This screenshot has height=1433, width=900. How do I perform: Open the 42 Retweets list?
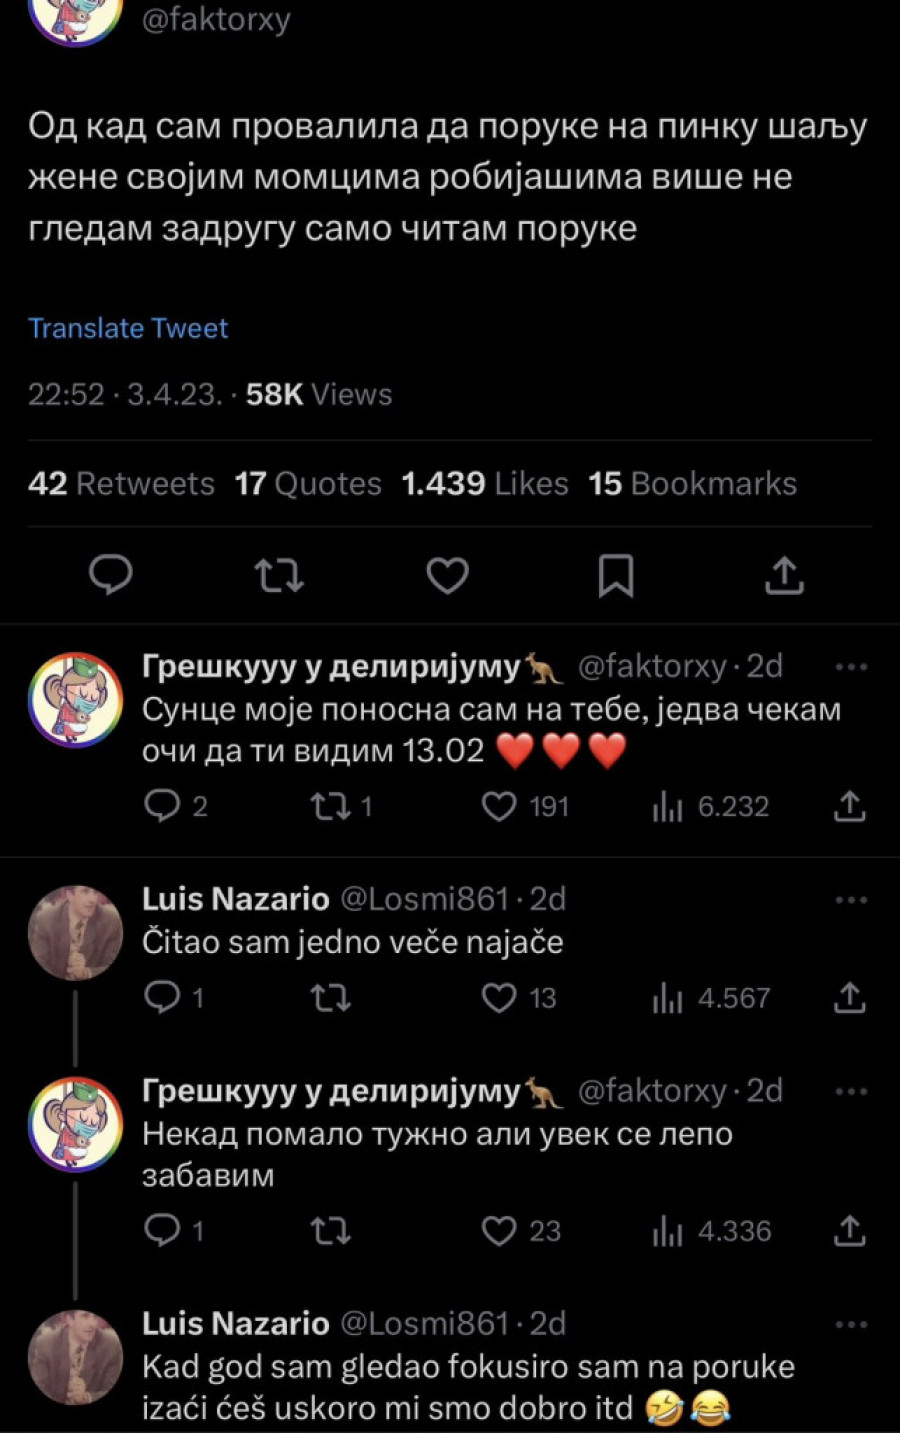pyautogui.click(x=121, y=484)
